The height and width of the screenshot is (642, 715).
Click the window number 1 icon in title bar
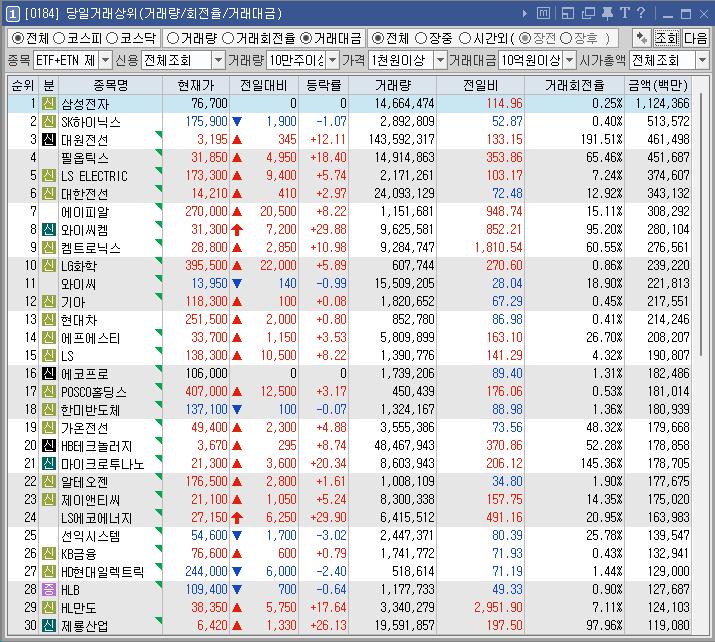(12, 14)
